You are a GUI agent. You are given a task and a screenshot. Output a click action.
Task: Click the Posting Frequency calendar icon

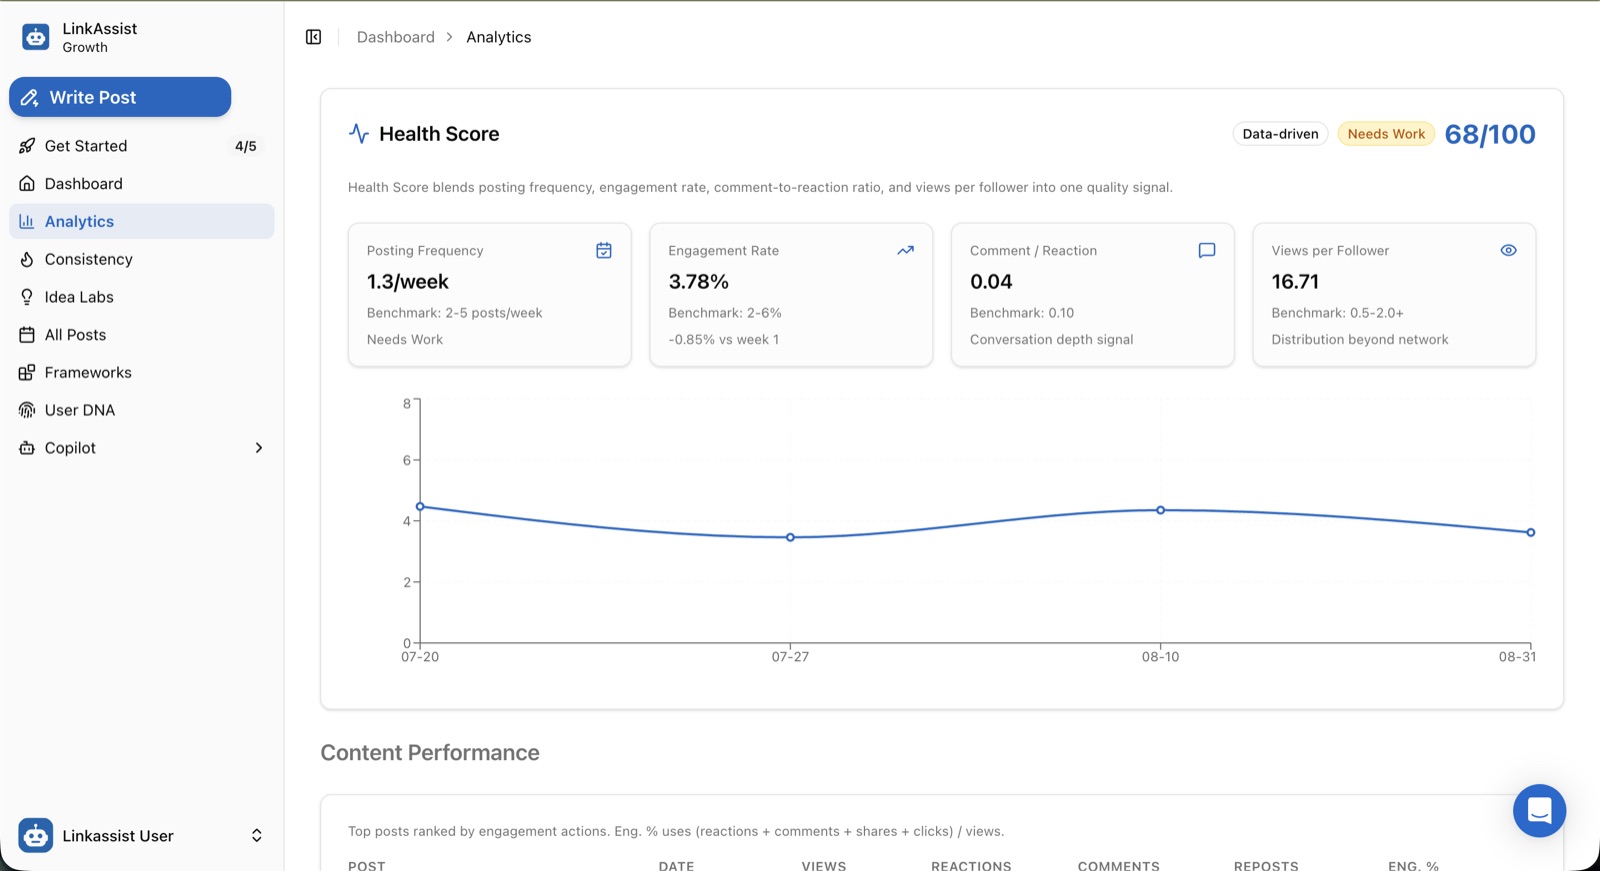pos(604,250)
